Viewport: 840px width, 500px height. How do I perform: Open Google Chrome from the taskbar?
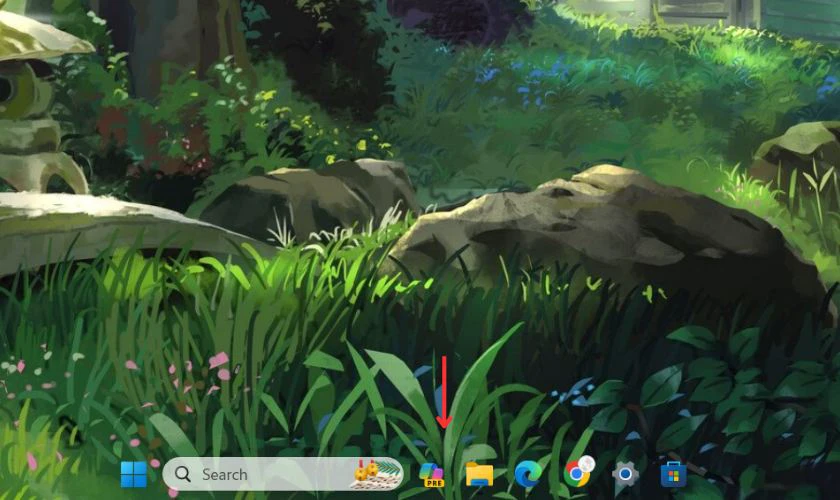click(579, 473)
